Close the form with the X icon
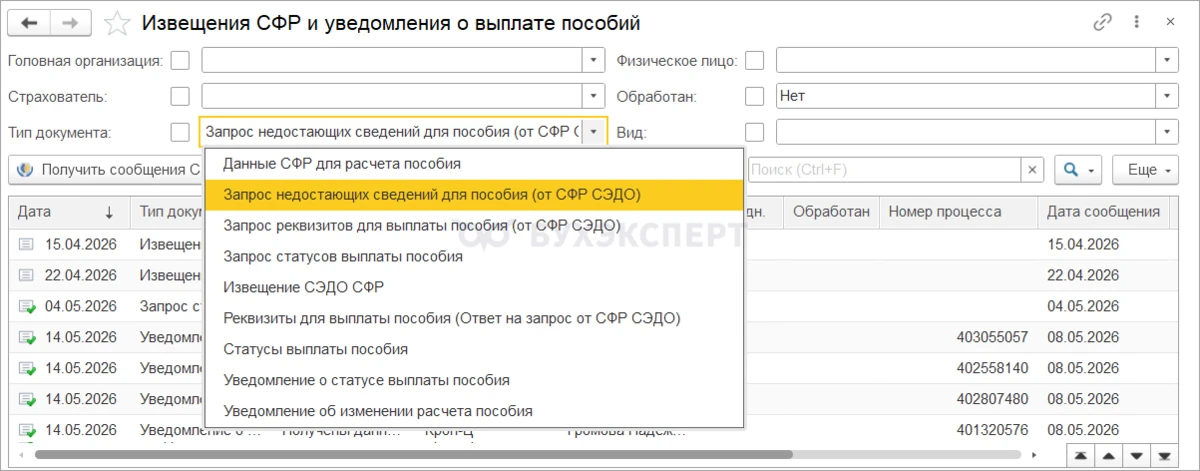The height and width of the screenshot is (471, 1200). tap(1171, 22)
